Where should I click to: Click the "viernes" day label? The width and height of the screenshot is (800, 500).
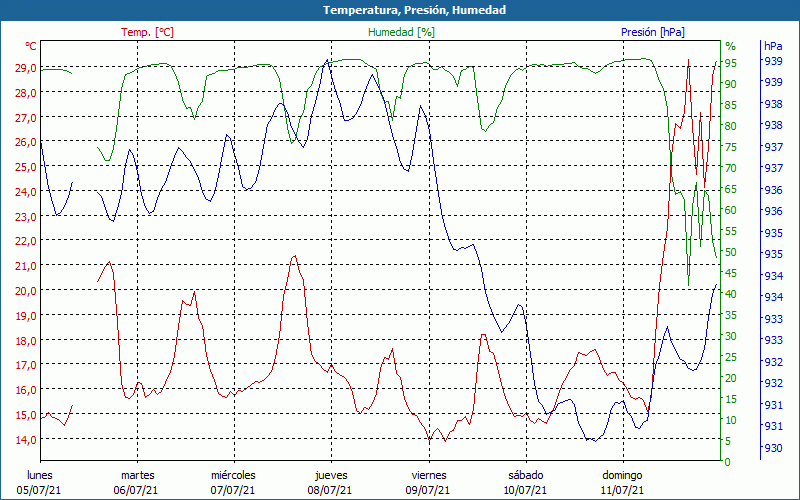point(429,476)
